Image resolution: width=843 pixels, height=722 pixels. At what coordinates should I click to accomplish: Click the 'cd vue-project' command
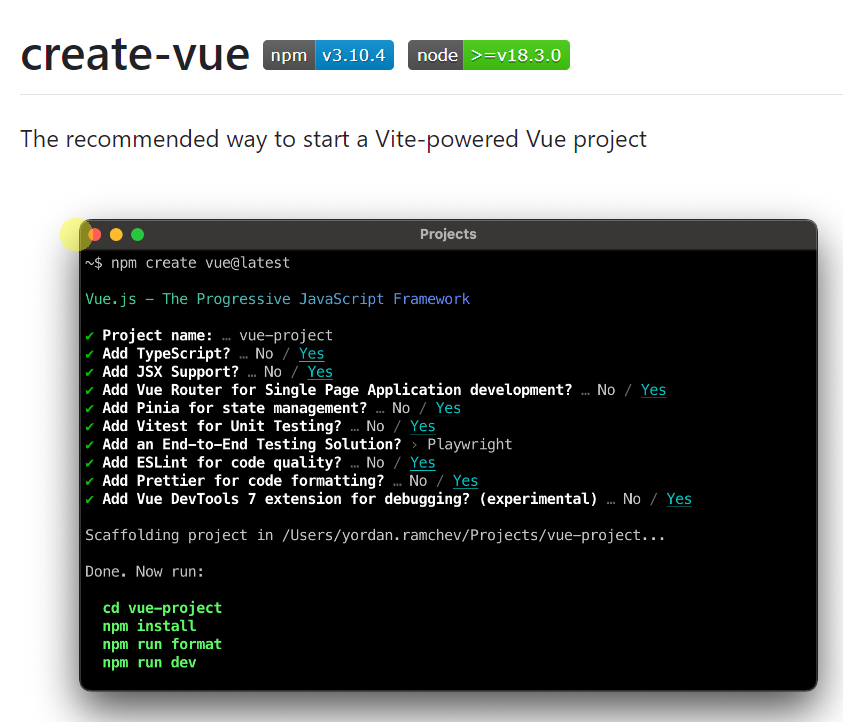[162, 608]
